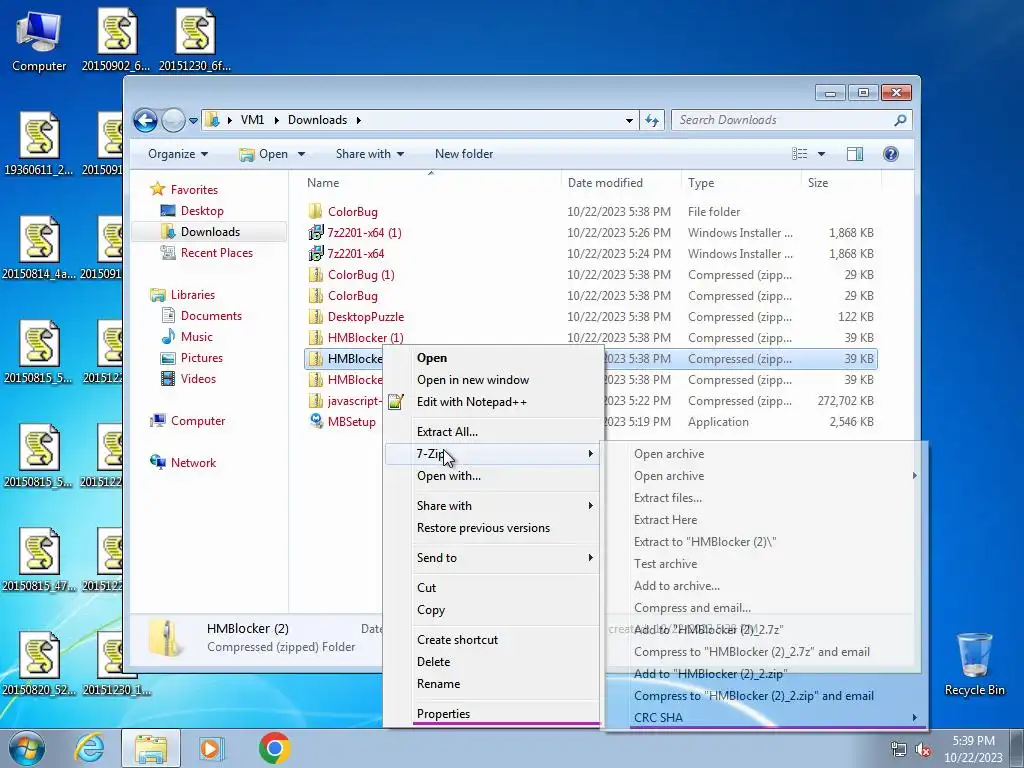Select the HMBlocker (1) zip icon

315,338
